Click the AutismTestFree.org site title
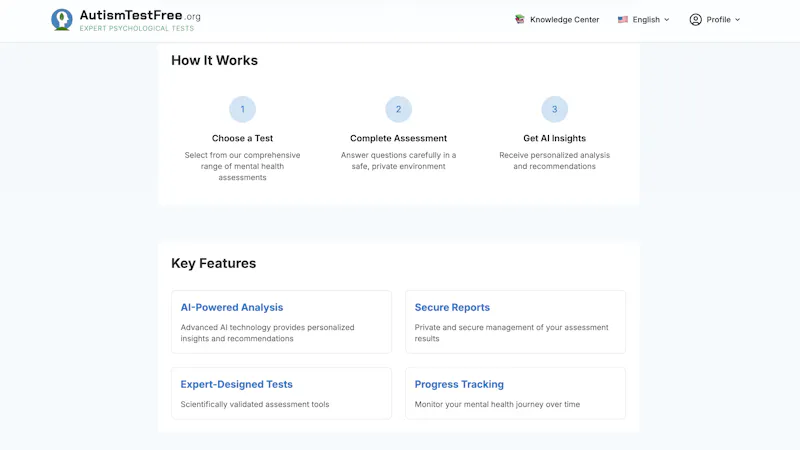This screenshot has width=800, height=450. pos(140,16)
